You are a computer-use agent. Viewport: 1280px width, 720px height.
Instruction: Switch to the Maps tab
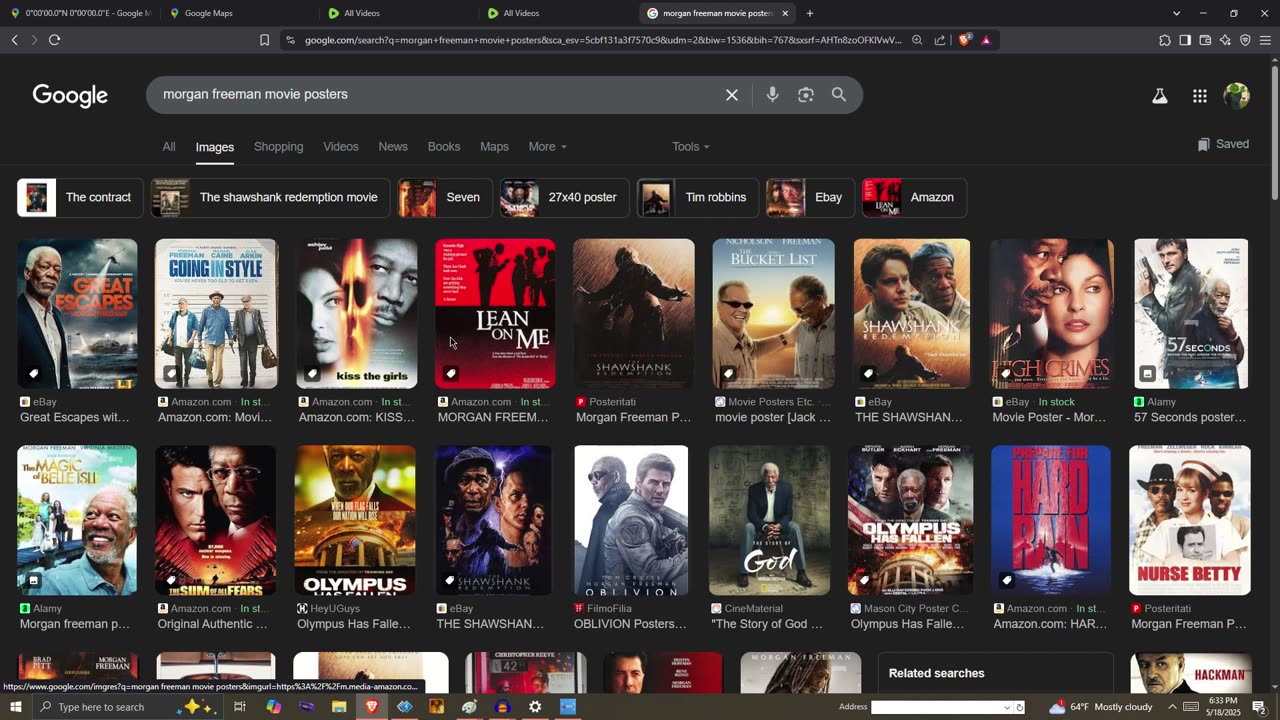(x=494, y=146)
